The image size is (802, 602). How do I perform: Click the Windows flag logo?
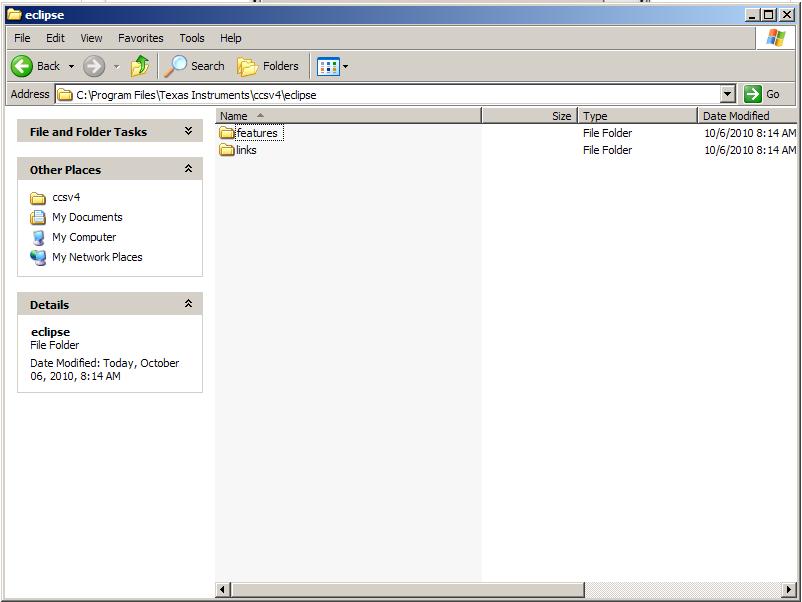(775, 38)
